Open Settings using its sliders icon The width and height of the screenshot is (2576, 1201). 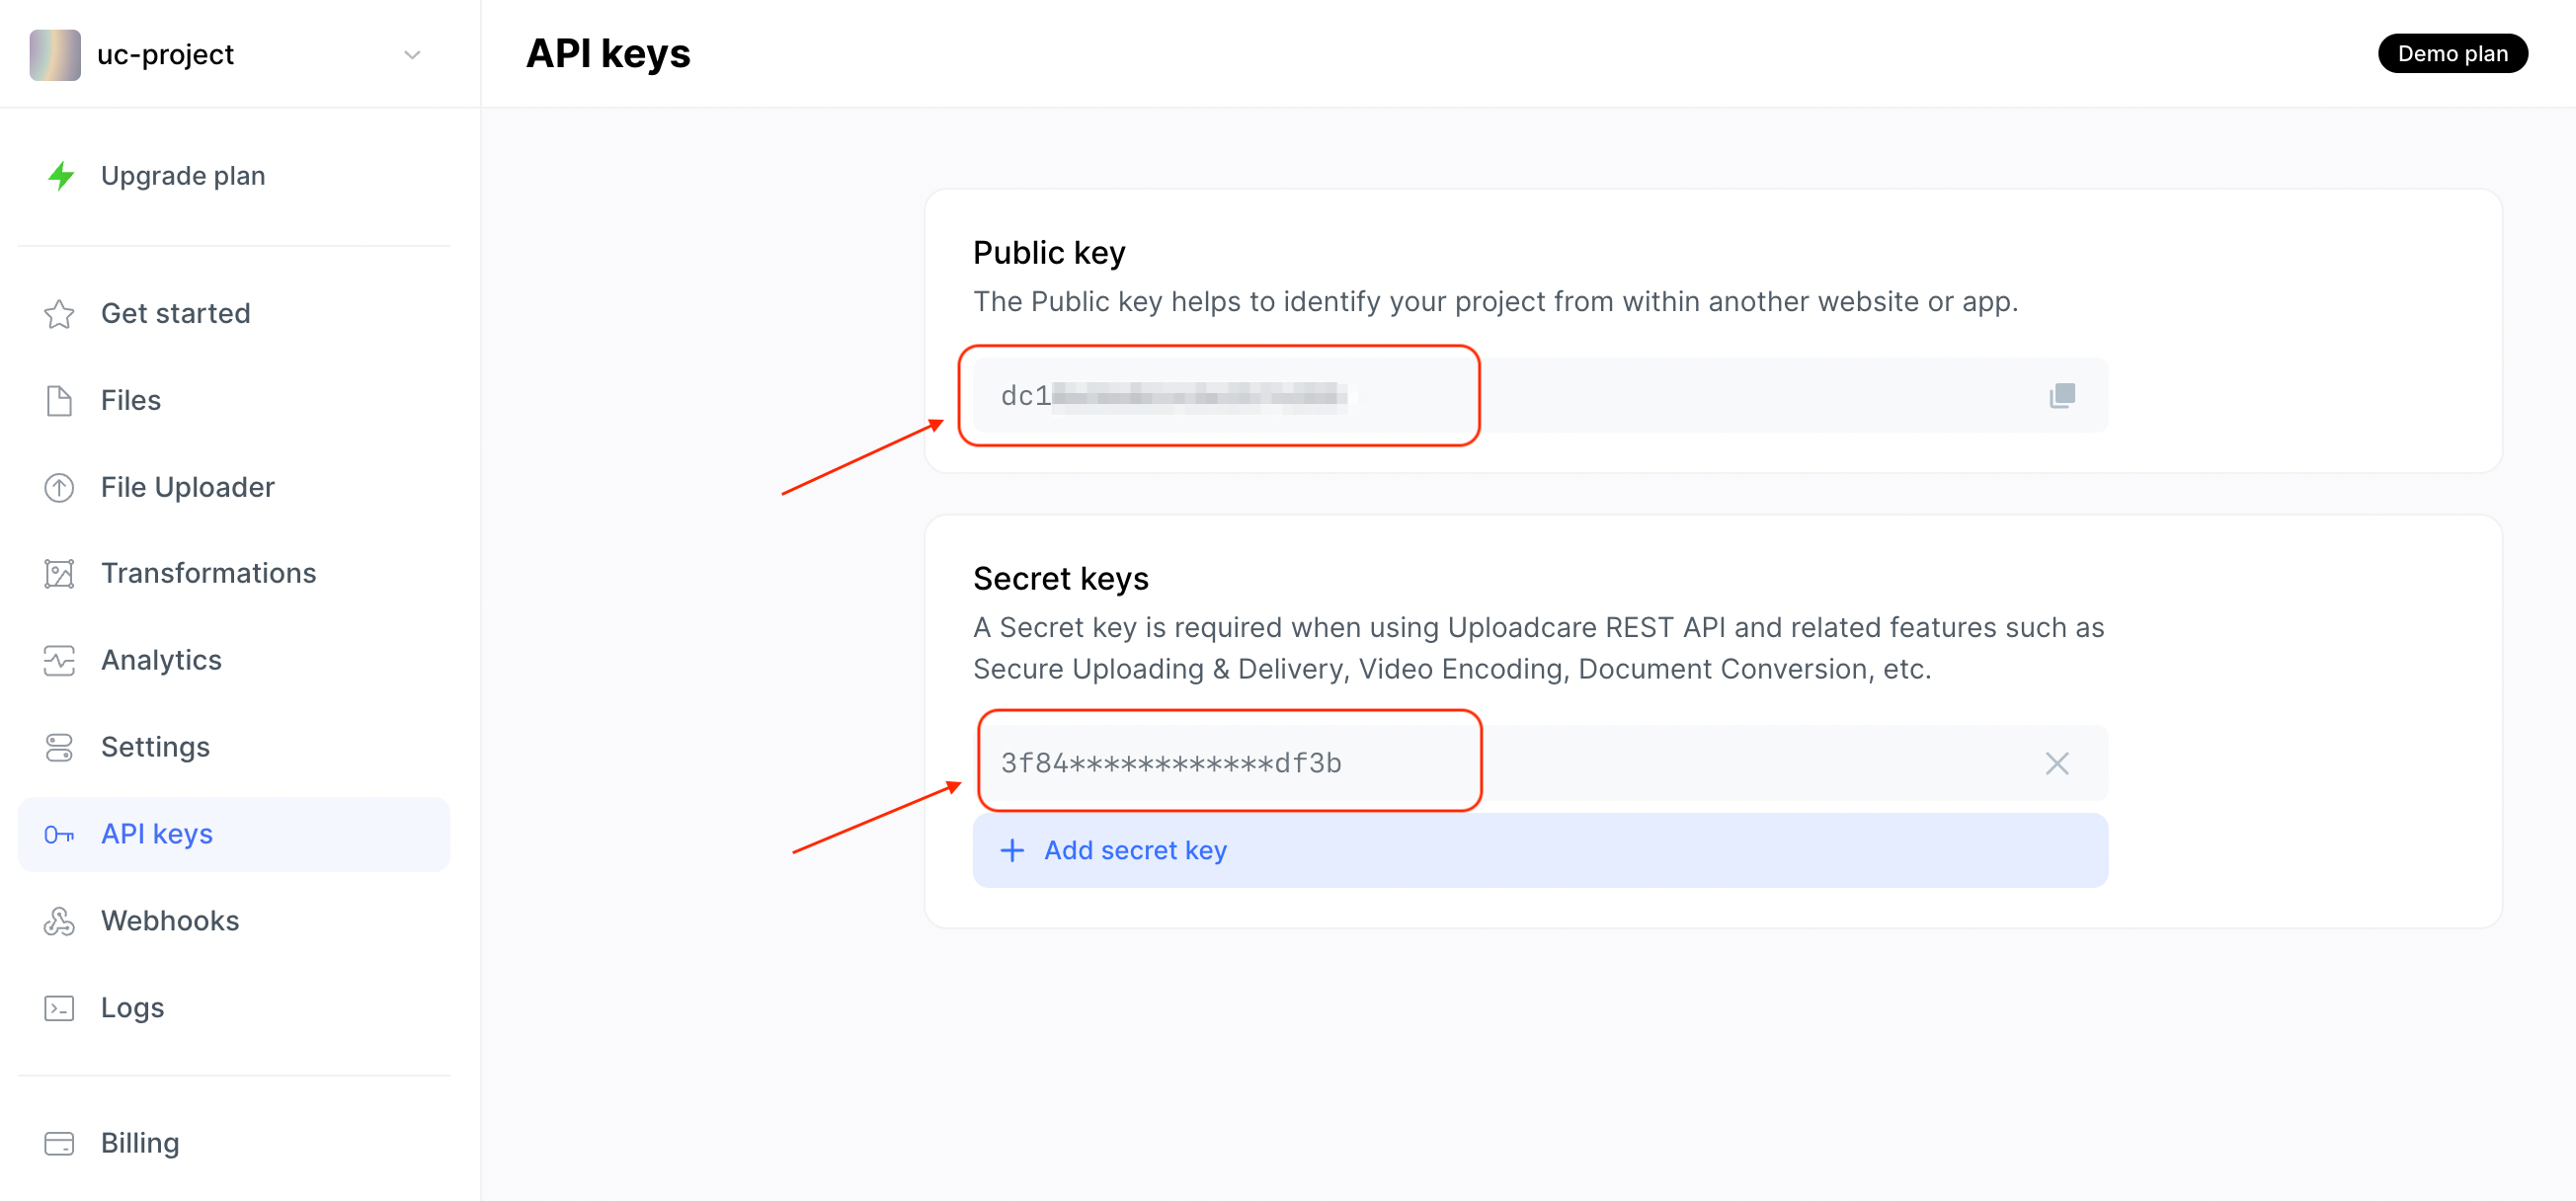(x=59, y=746)
